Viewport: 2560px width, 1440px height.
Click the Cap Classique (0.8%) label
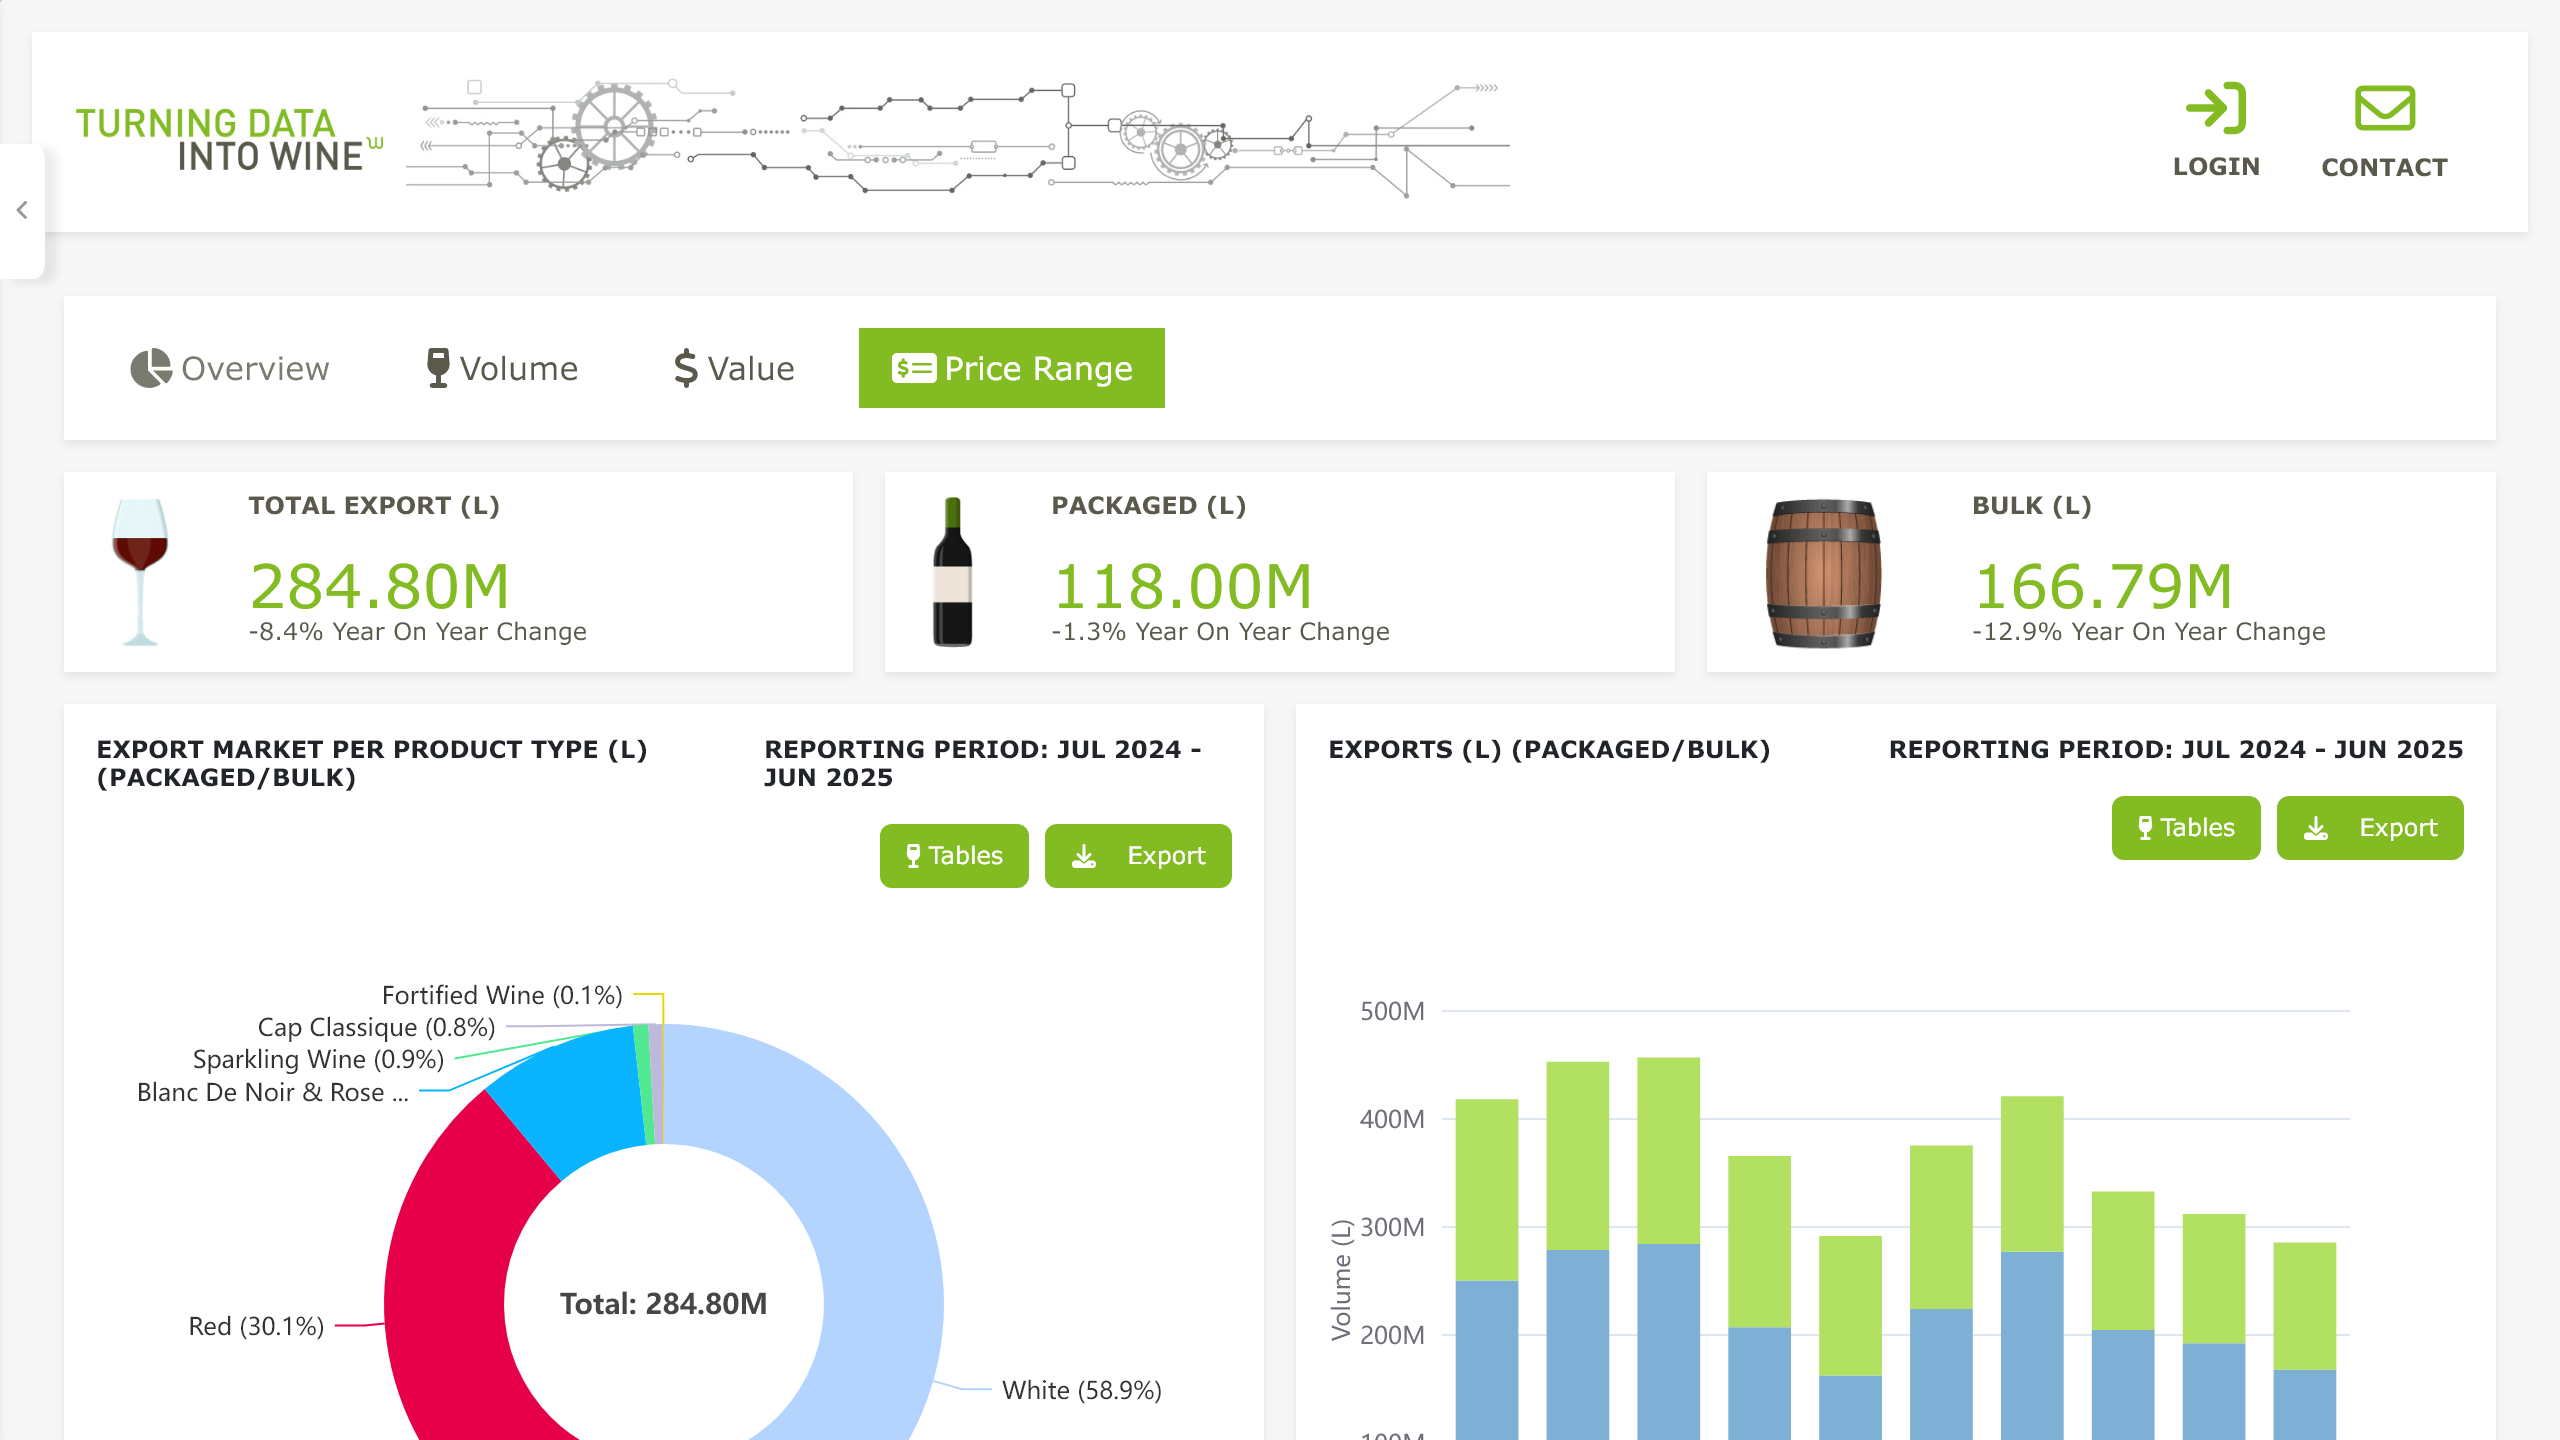pyautogui.click(x=376, y=1028)
